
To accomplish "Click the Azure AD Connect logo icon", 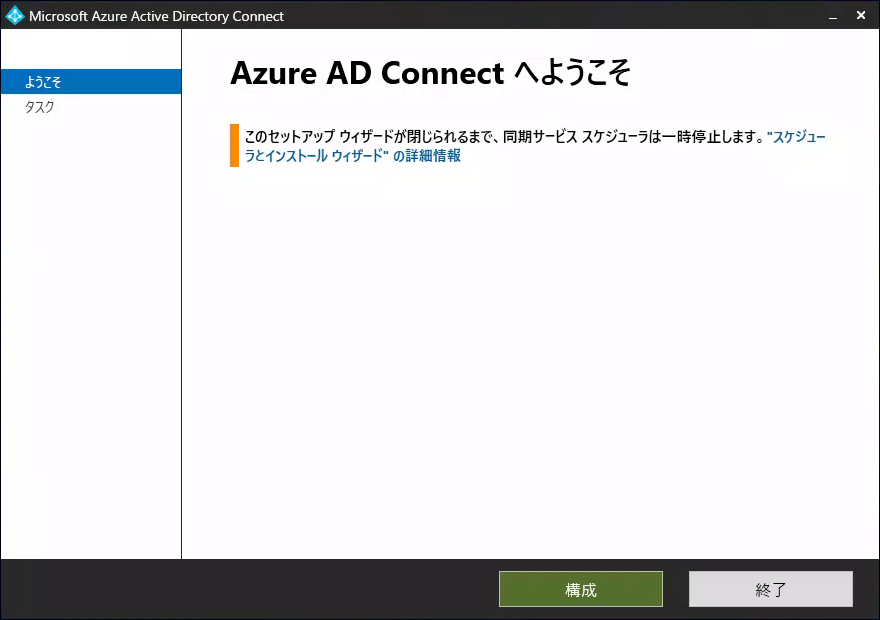I will point(15,16).
